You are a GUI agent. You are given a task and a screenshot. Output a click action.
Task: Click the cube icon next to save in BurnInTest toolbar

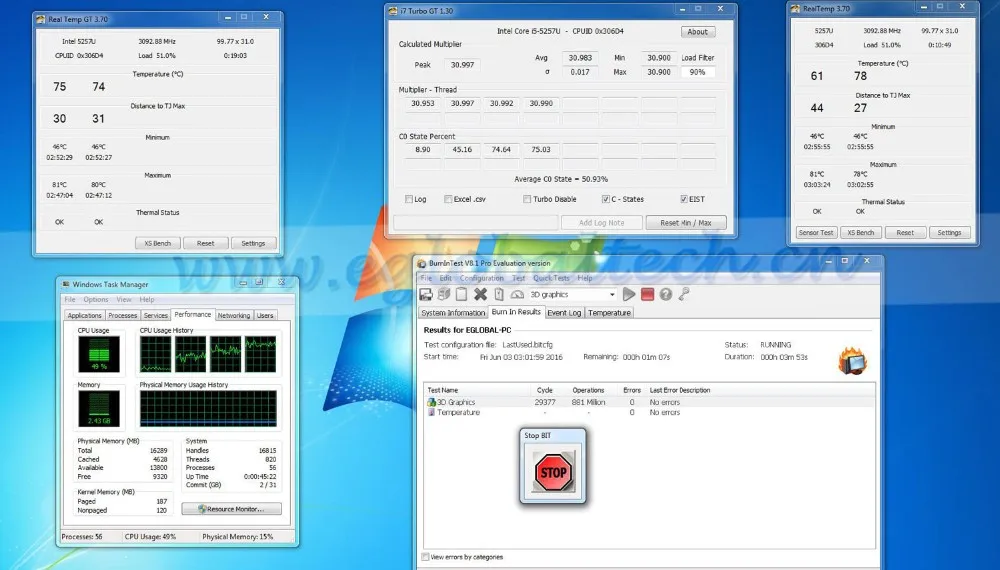(444, 294)
